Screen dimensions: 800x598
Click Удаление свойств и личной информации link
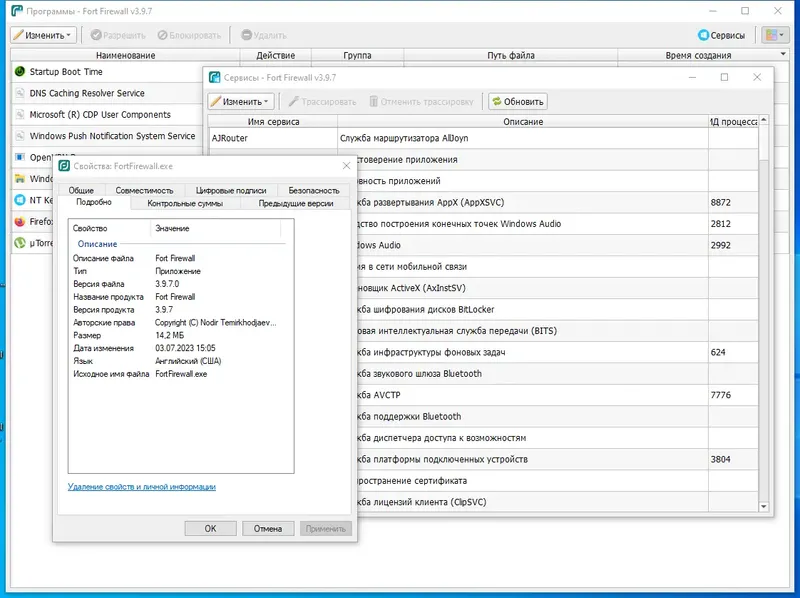coord(142,487)
